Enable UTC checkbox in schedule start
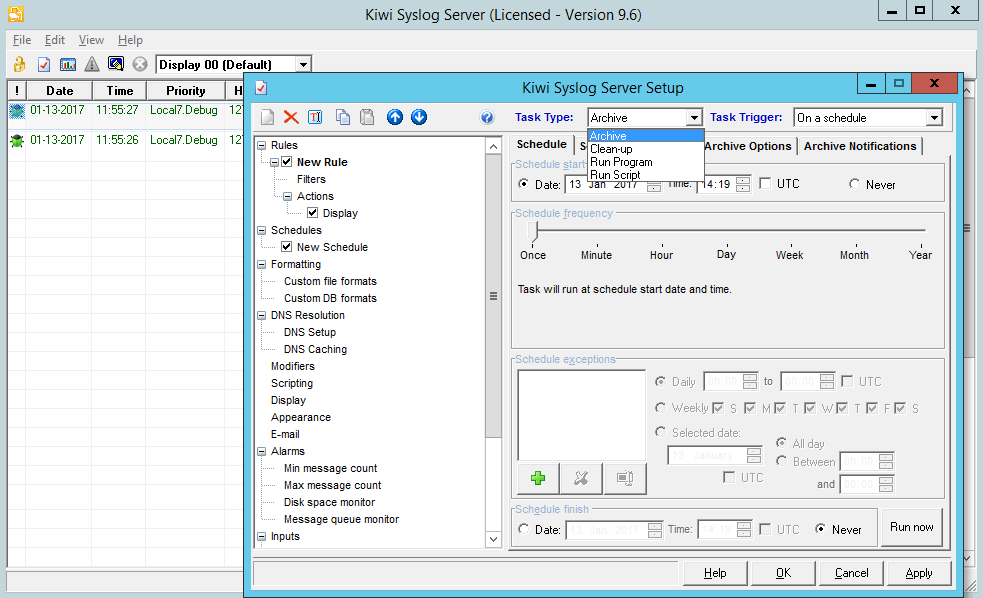This screenshot has height=598, width=983. click(765, 184)
